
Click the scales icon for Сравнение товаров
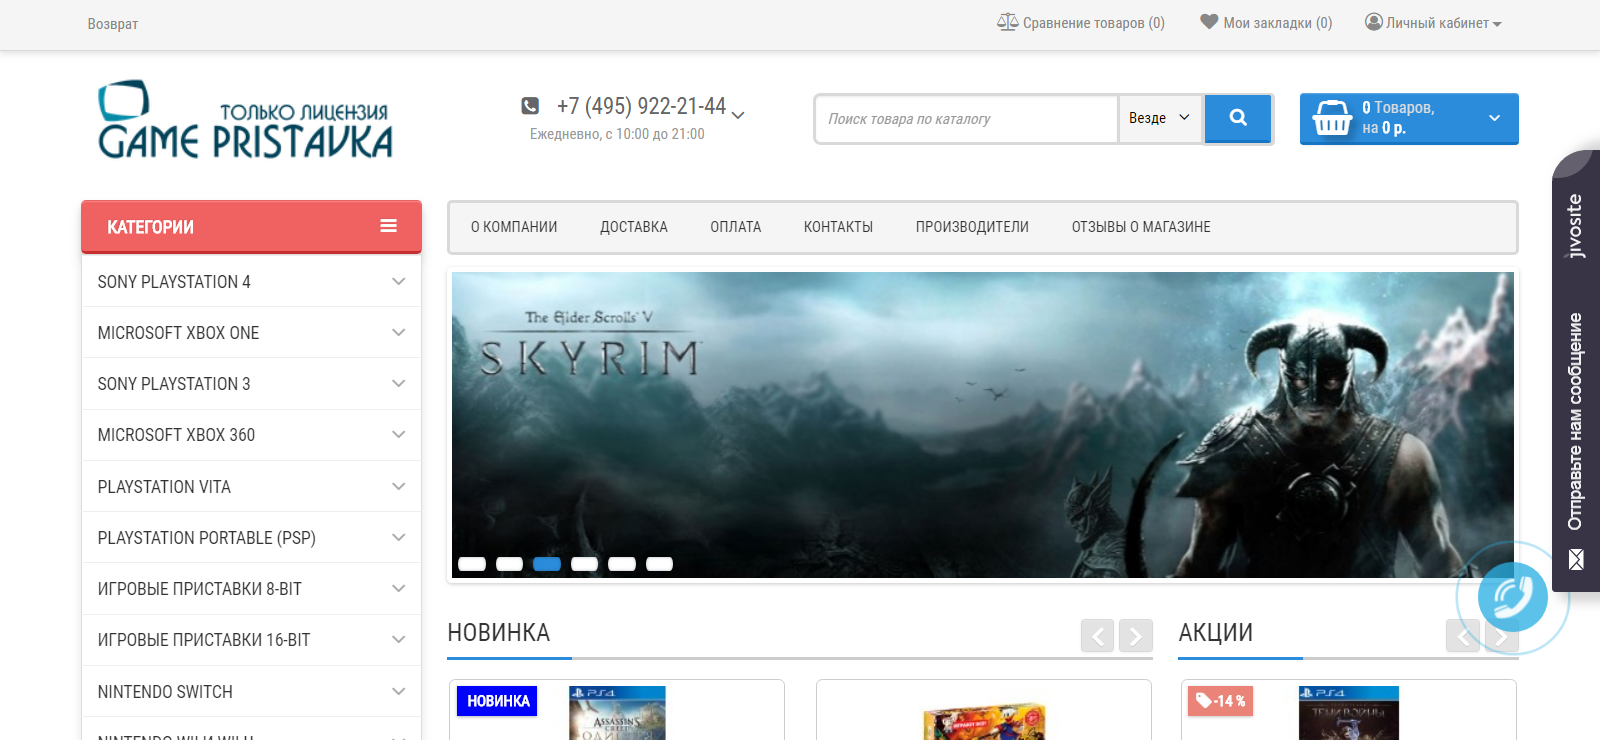point(1007,22)
